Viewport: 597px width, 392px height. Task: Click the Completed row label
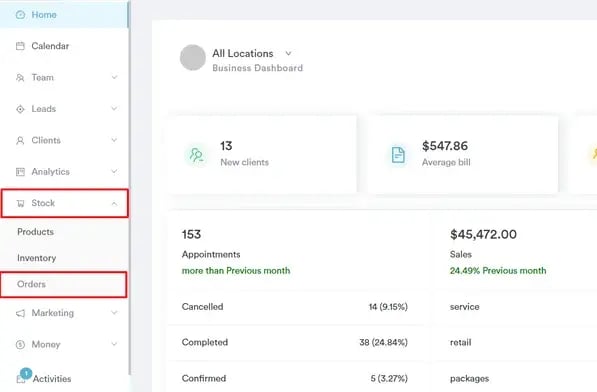click(205, 343)
